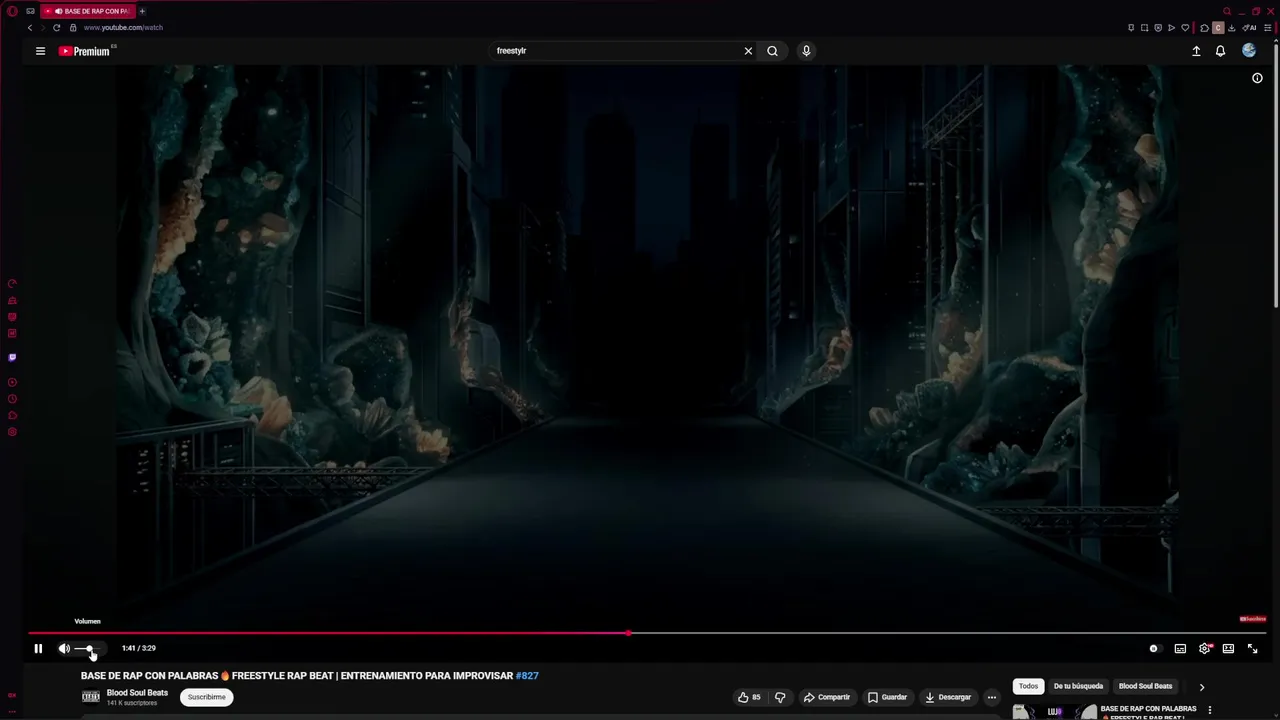
Task: Open the sidebar settings gear icon
Action: [x=12, y=432]
